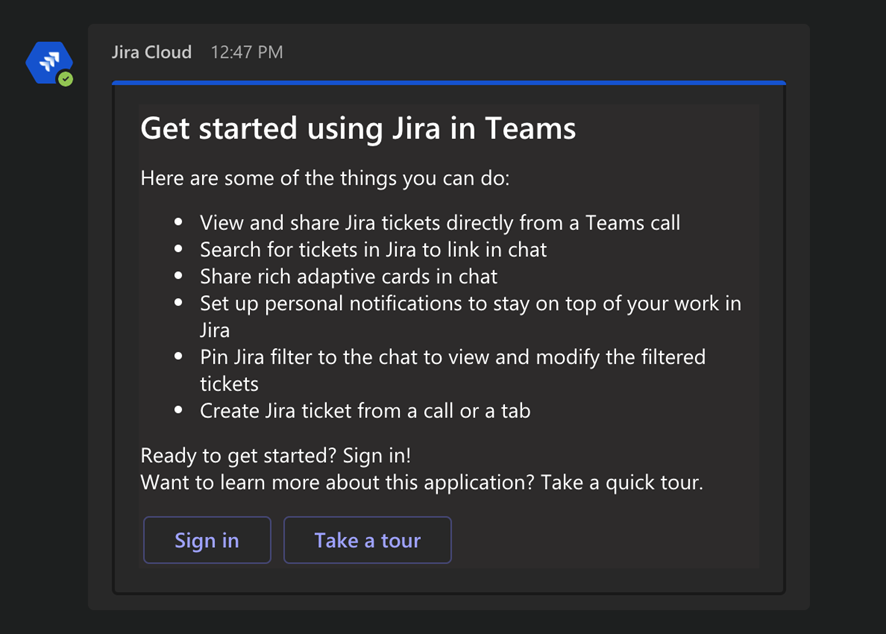
Task: Click the 12:47 PM message timestamp
Action: click(x=246, y=52)
